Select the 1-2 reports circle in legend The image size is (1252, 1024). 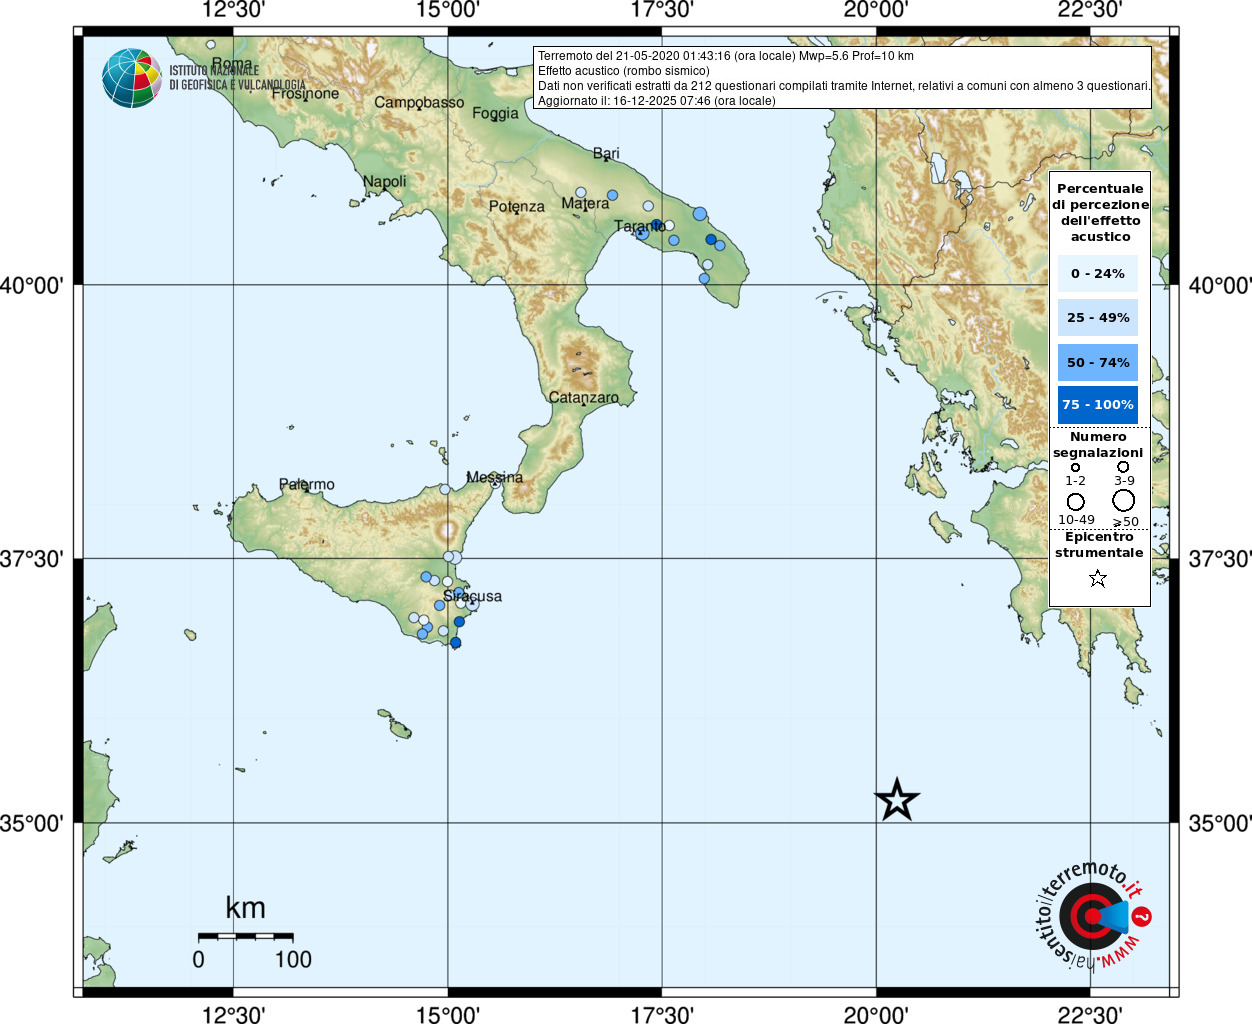(1075, 467)
